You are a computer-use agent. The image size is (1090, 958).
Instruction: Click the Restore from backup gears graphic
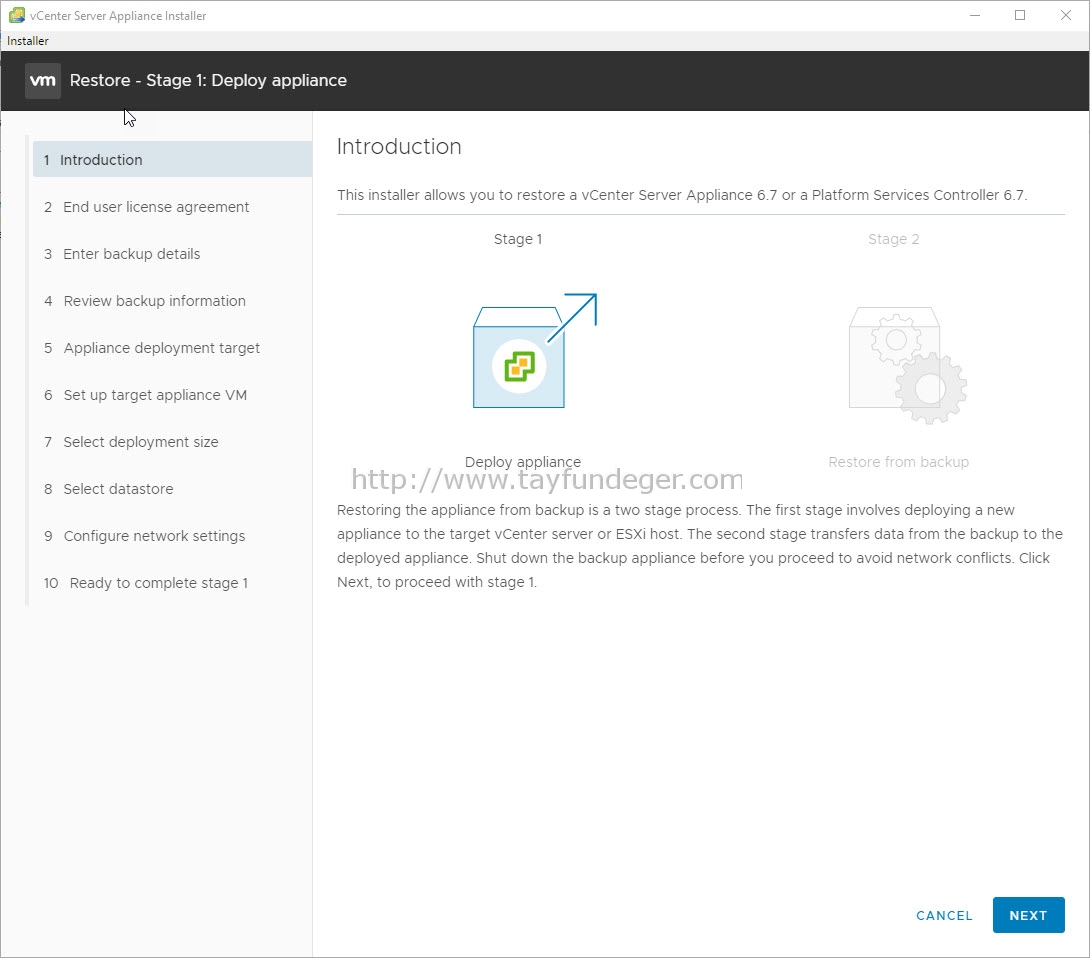pyautogui.click(x=907, y=365)
